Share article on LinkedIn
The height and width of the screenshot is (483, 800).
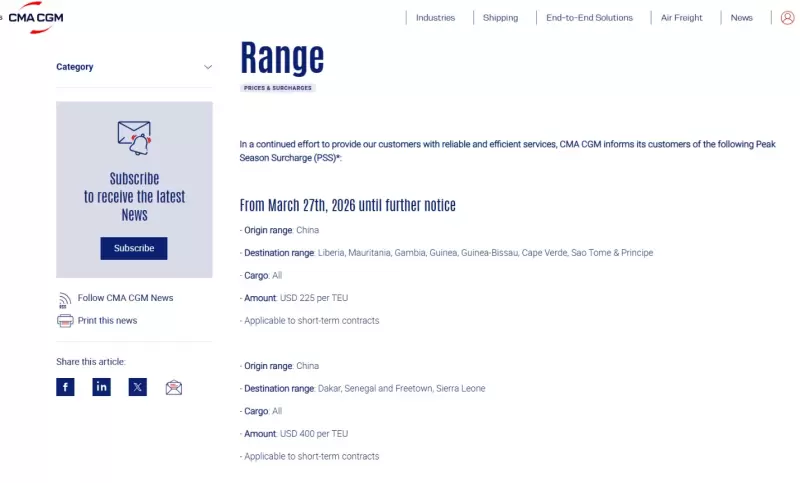(101, 387)
